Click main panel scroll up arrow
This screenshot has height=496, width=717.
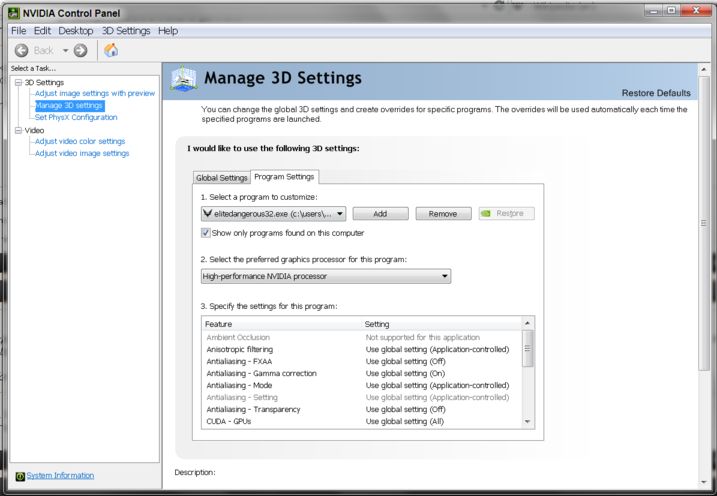[x=704, y=69]
